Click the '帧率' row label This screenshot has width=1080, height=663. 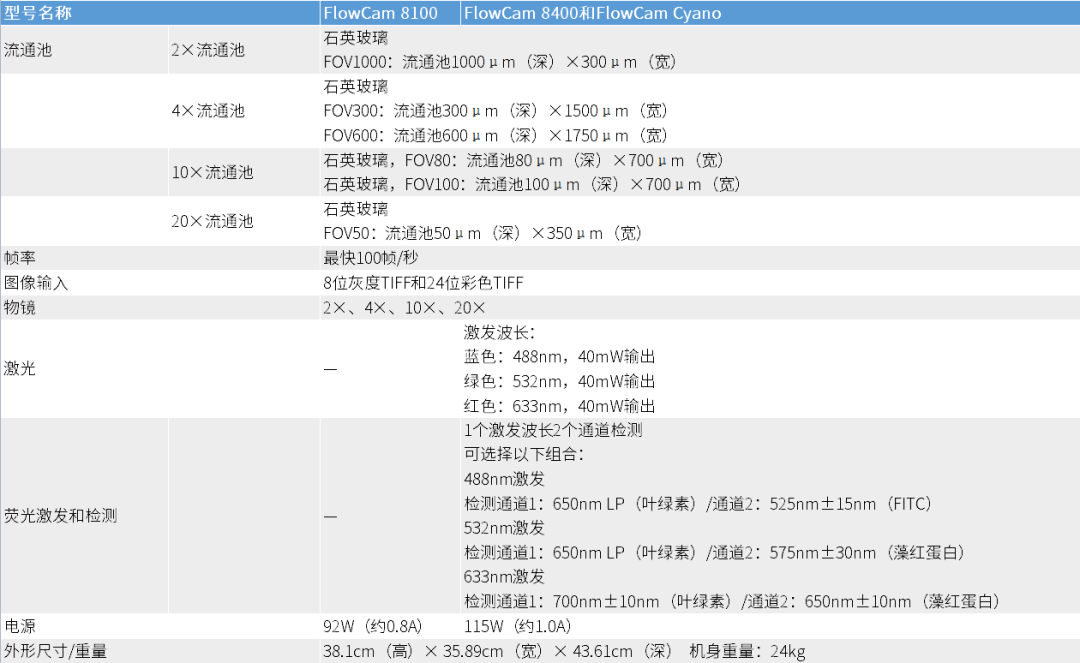[x=19, y=257]
